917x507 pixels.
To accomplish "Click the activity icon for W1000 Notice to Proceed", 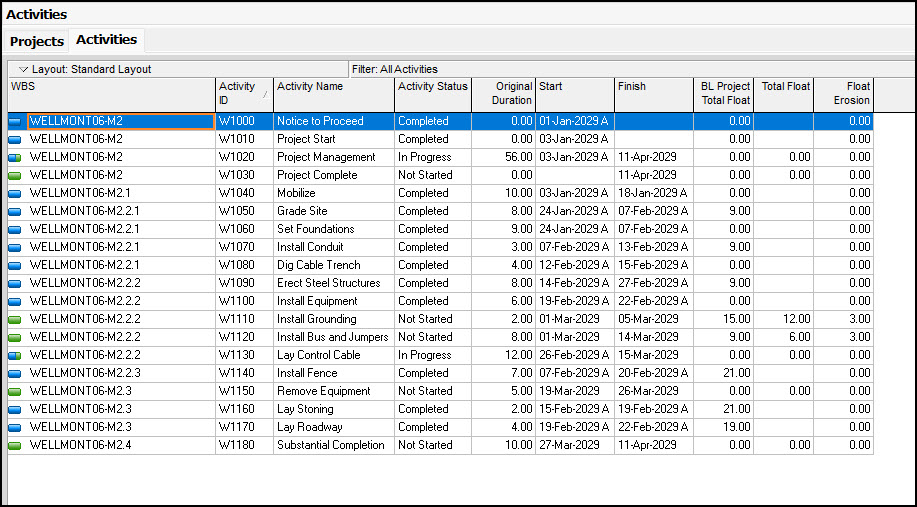I will pos(15,122).
